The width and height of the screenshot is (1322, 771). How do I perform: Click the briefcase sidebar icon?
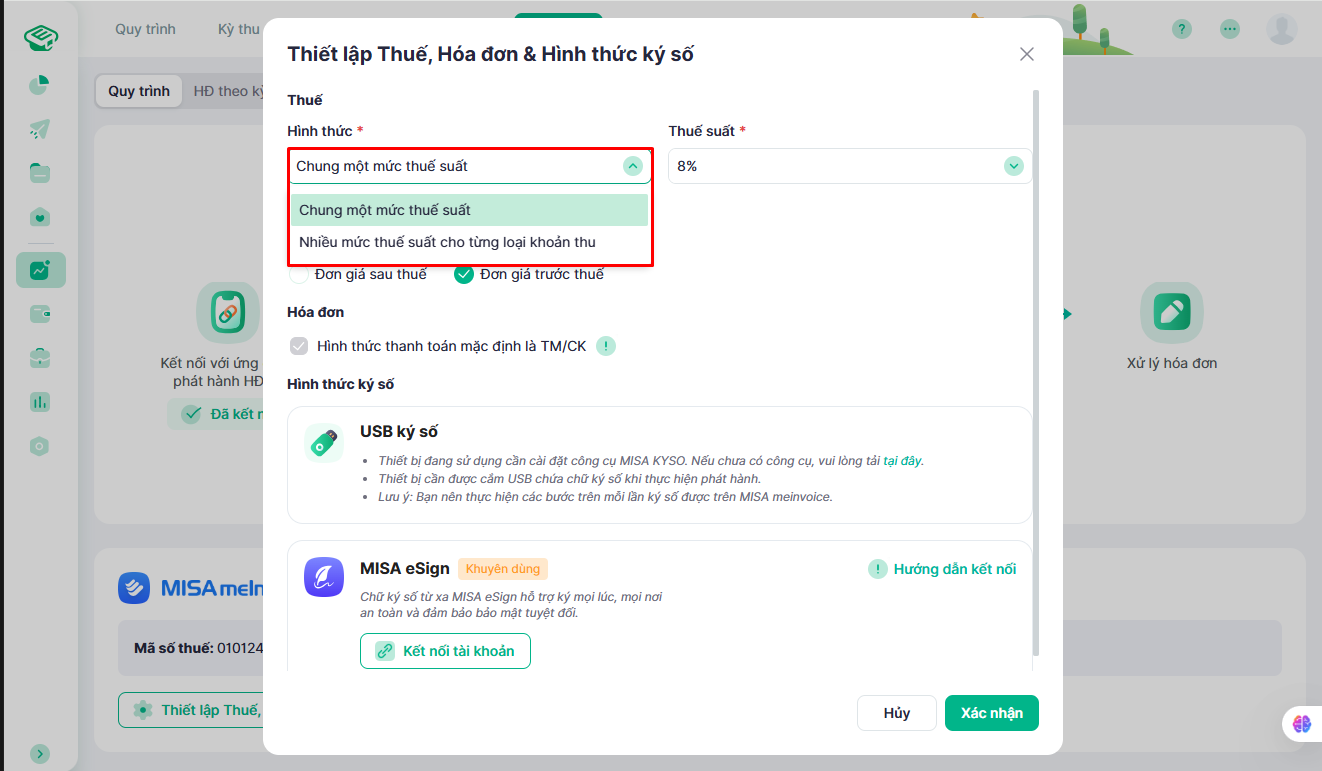tap(40, 358)
